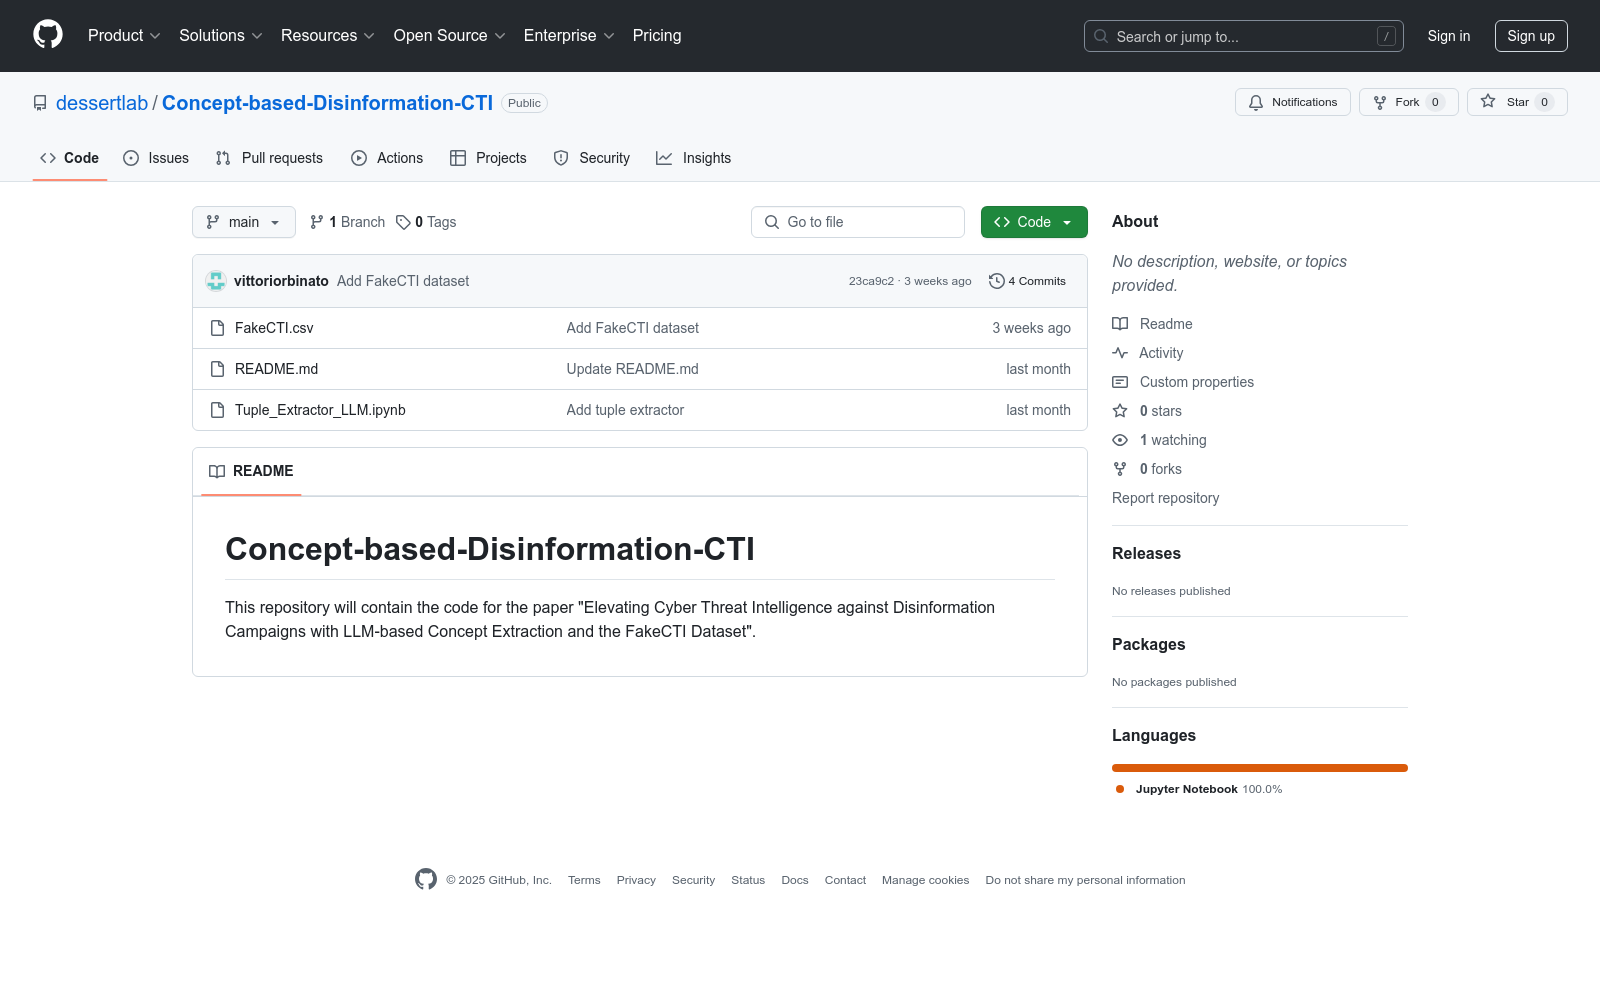Click the Sign up button

point(1531,36)
